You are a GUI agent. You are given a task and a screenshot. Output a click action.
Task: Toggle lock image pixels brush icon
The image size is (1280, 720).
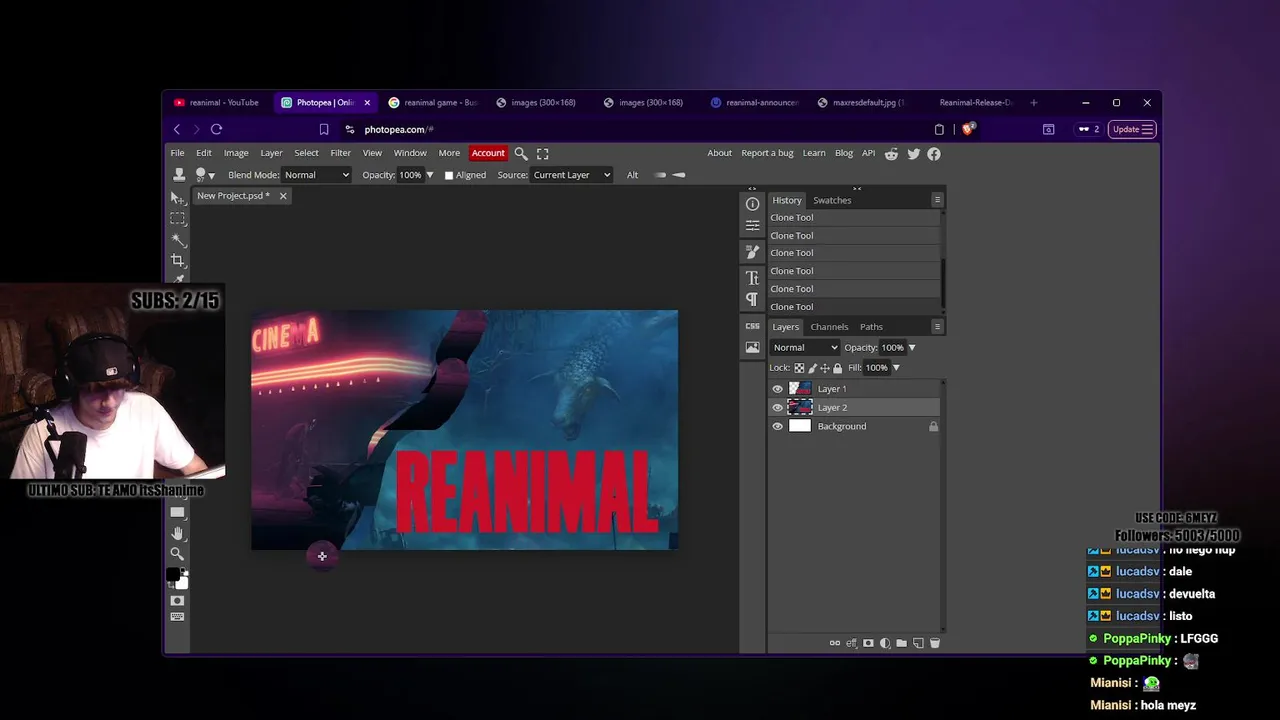(x=812, y=368)
